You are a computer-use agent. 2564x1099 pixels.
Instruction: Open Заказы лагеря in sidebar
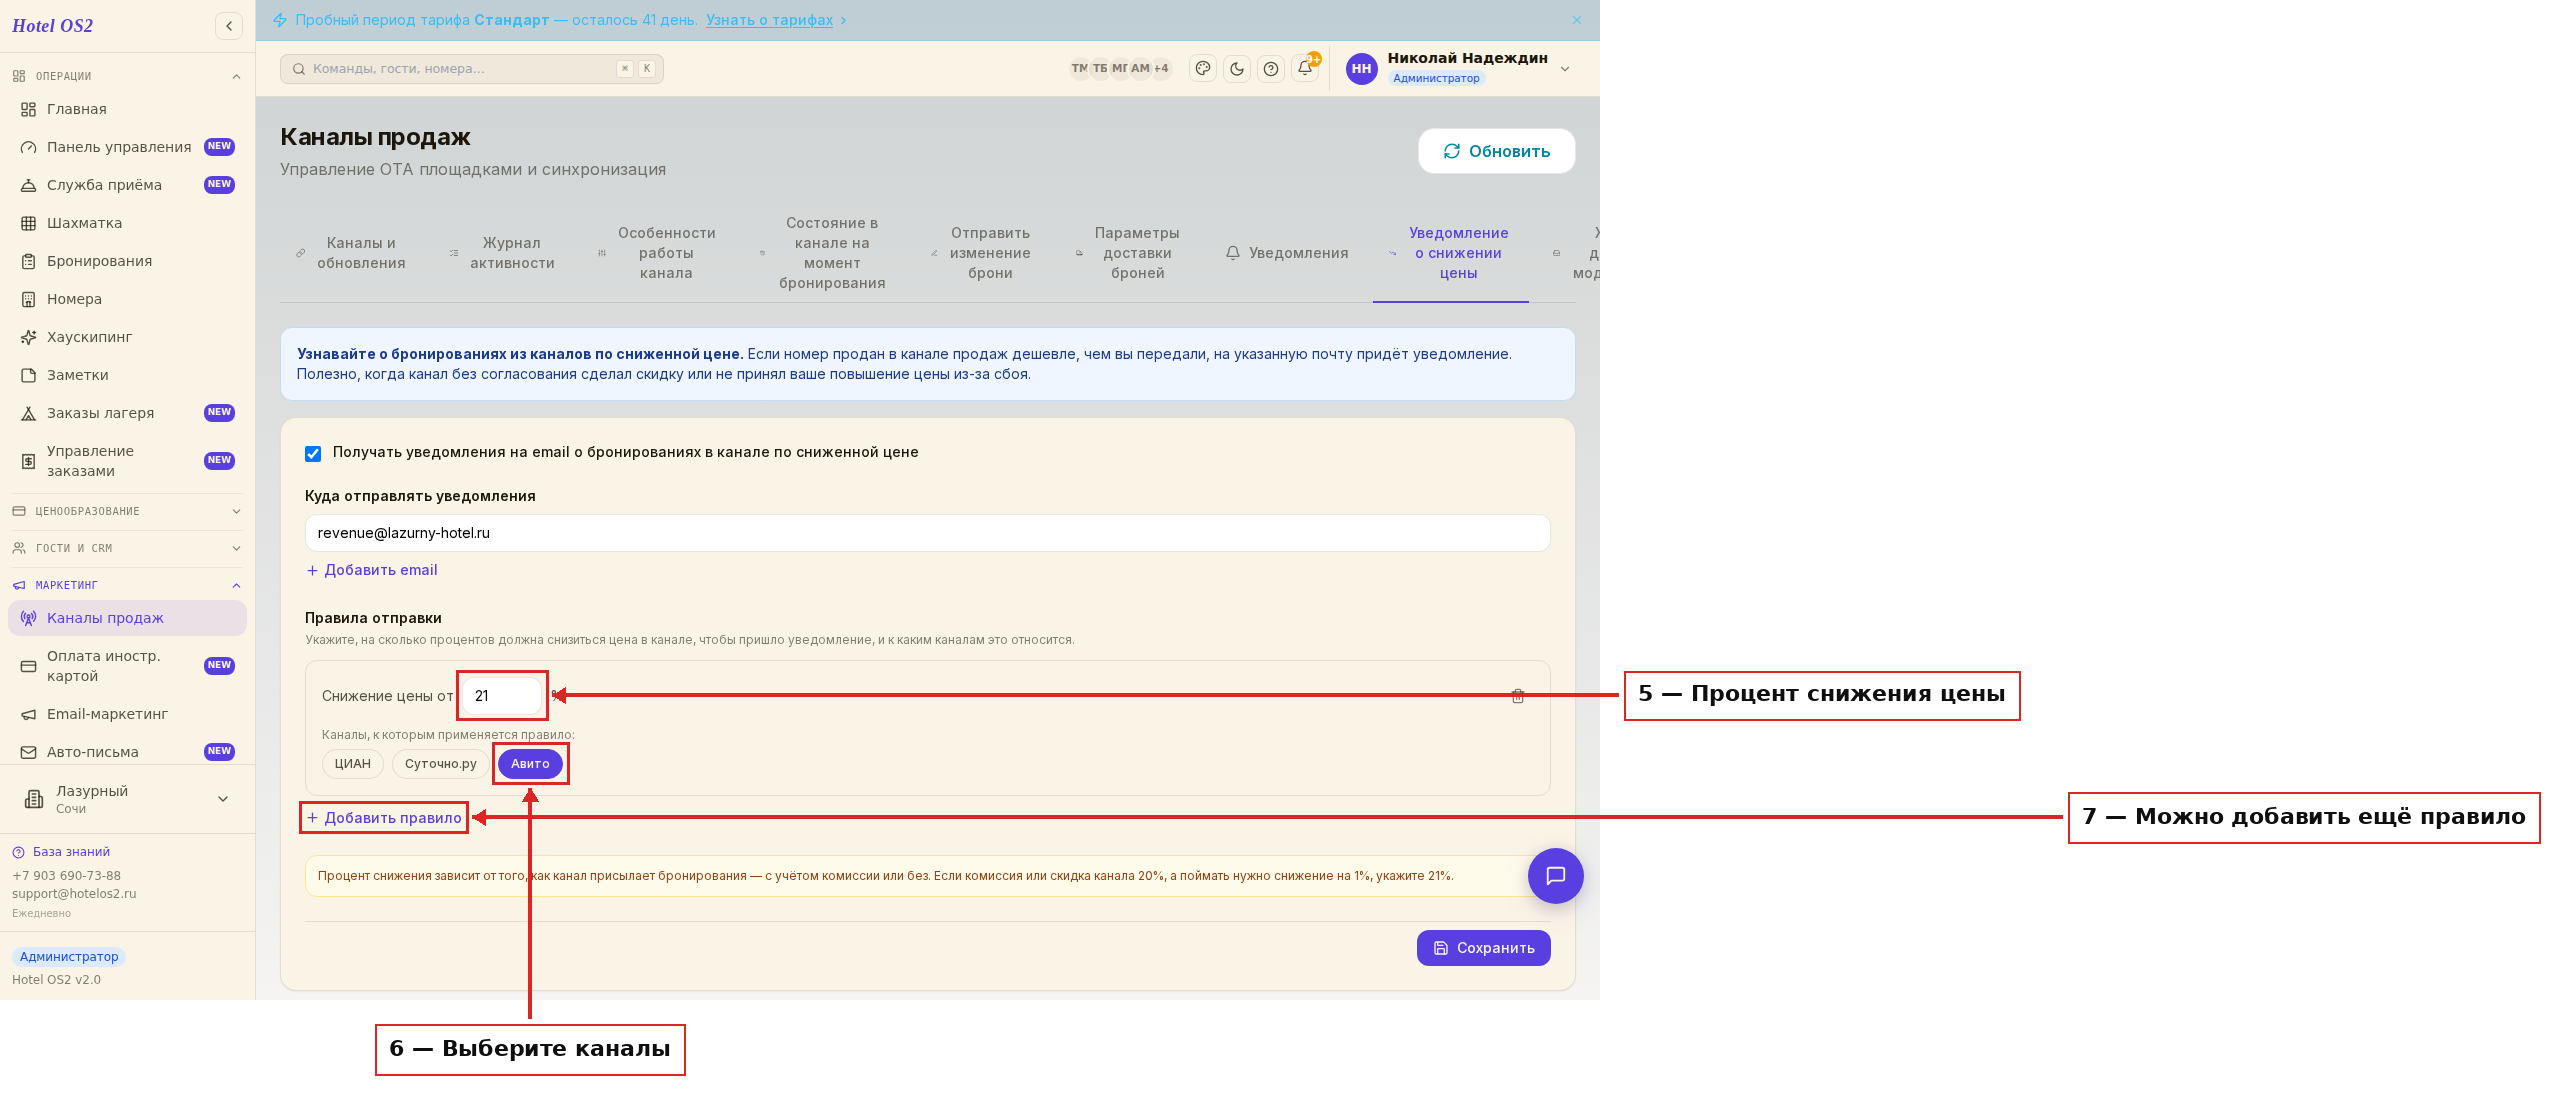click(x=127, y=413)
